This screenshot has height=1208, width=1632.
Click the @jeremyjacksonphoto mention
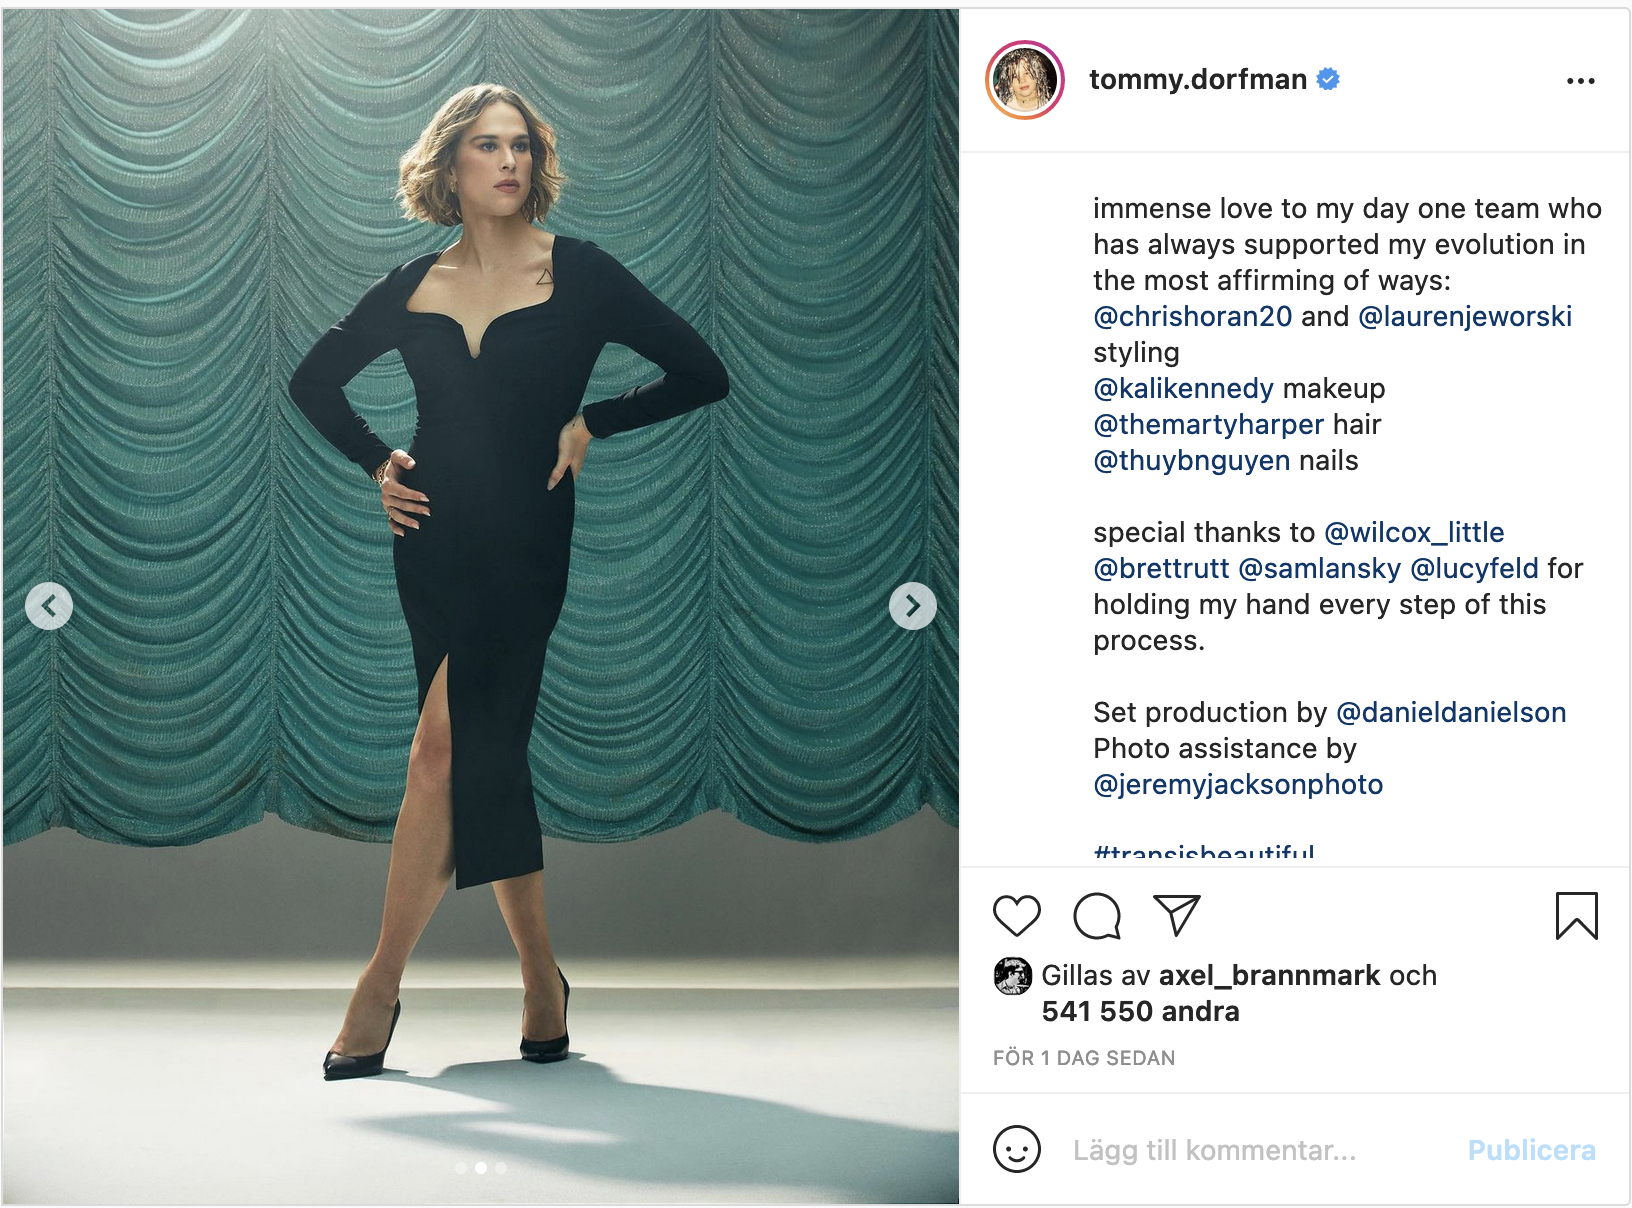1237,785
